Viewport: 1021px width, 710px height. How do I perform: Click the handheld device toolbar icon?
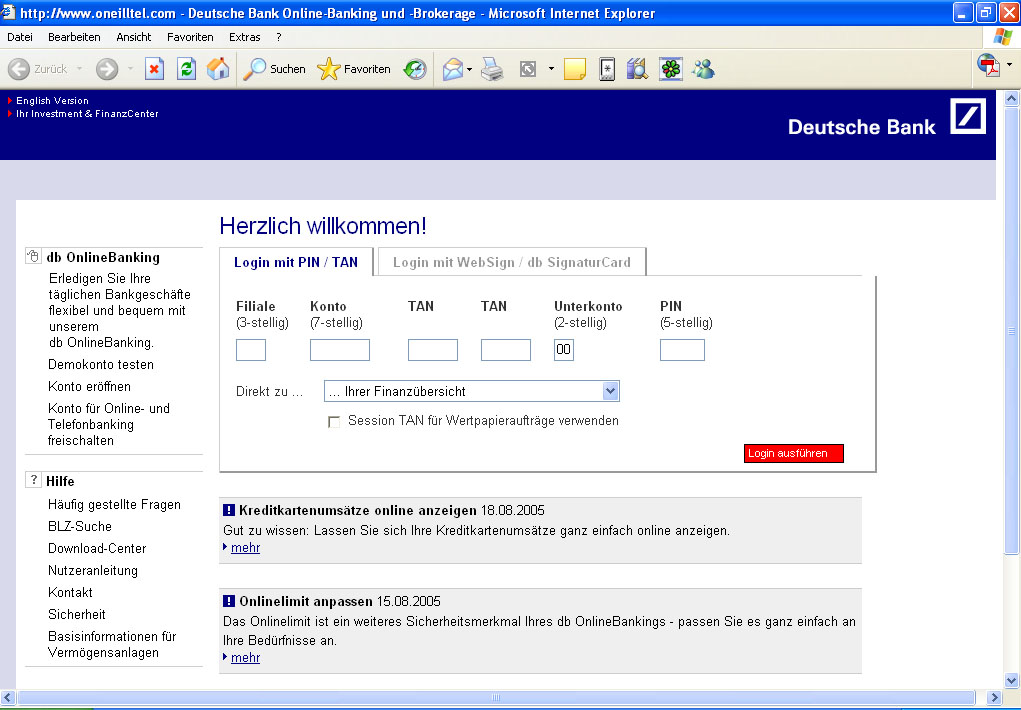(x=607, y=68)
